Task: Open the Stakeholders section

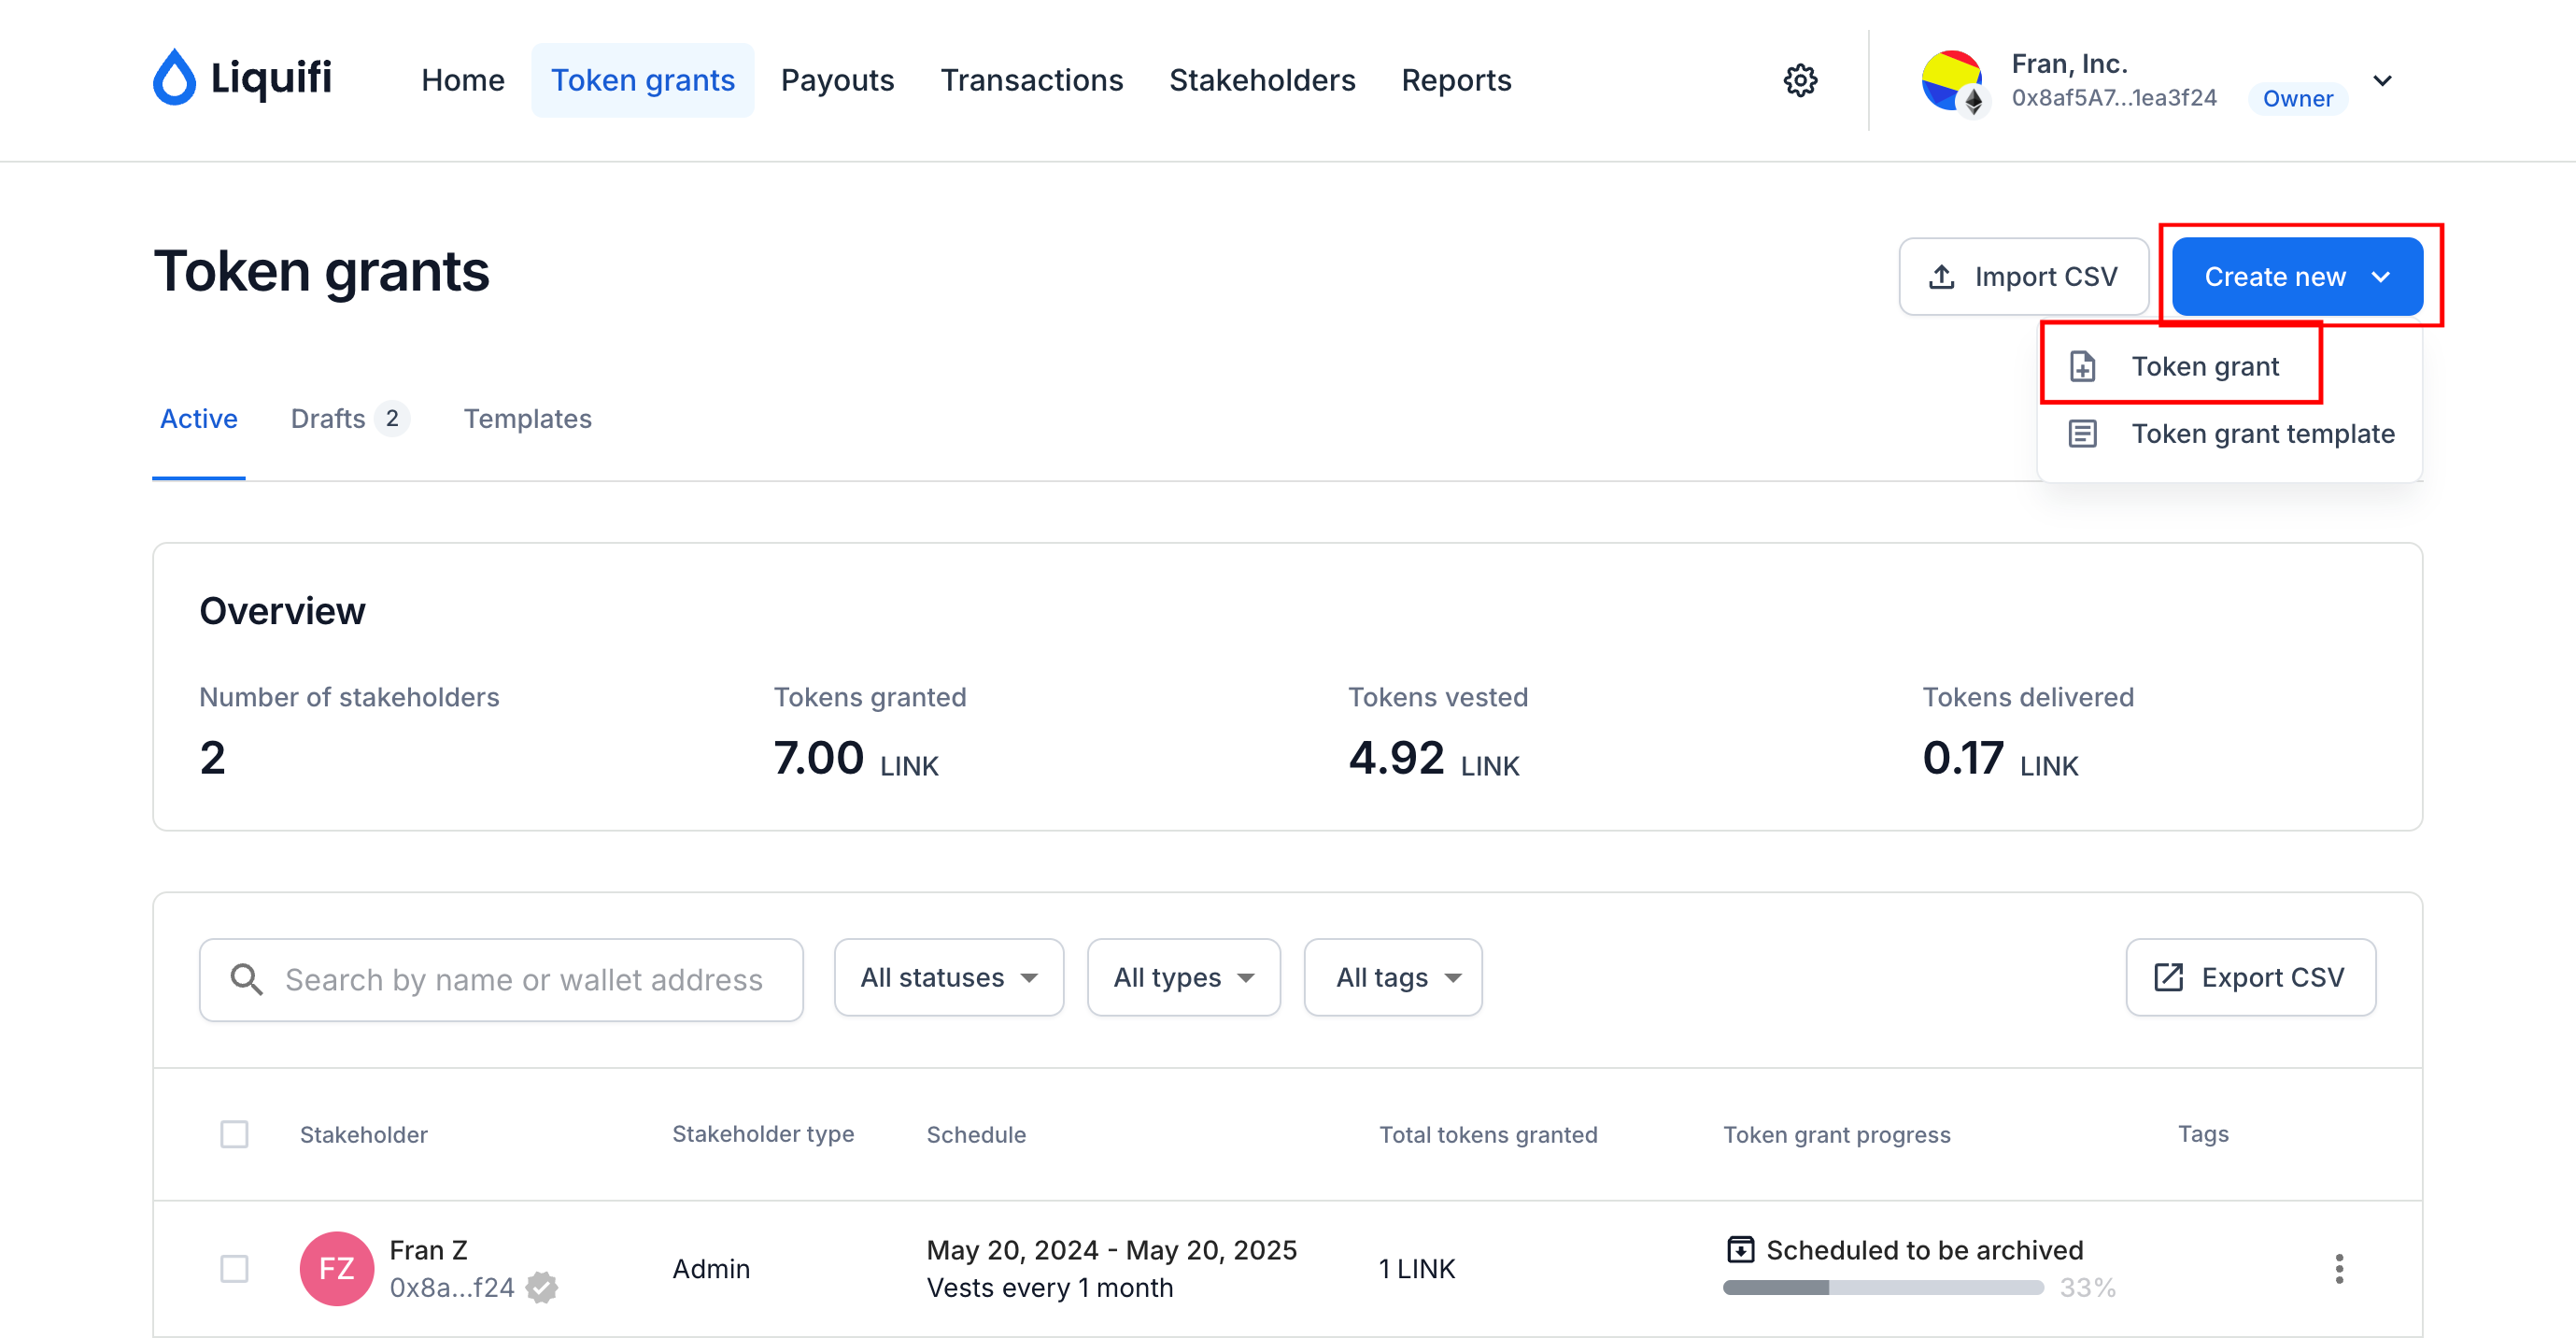Action: [1262, 80]
